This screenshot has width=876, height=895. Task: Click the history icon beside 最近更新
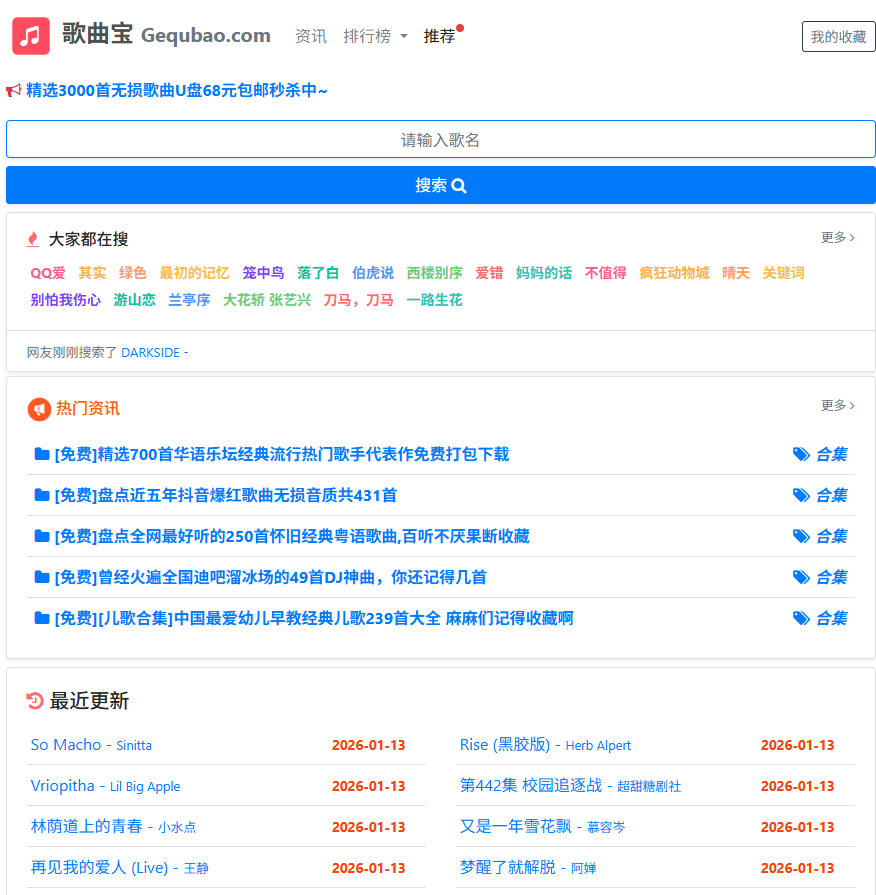point(33,701)
